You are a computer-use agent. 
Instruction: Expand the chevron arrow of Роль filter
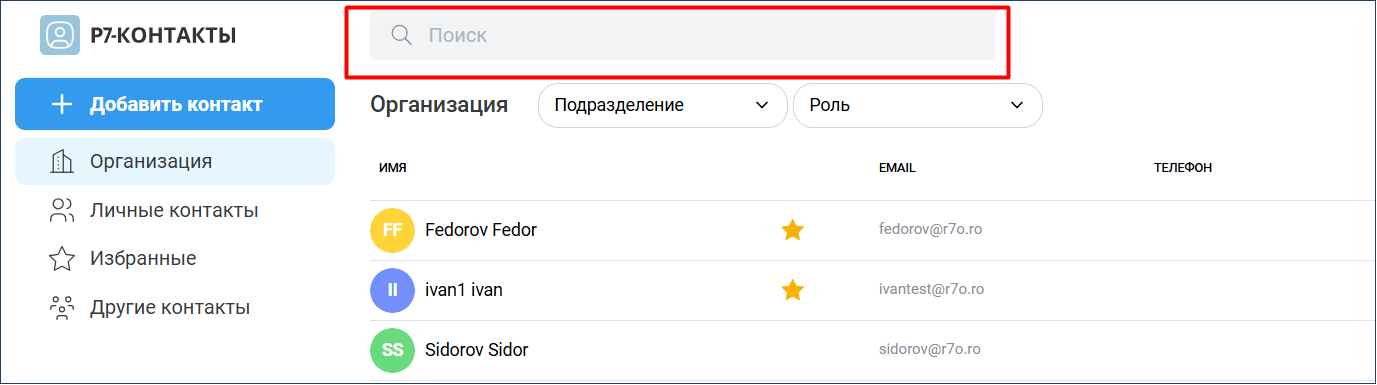[1018, 105]
